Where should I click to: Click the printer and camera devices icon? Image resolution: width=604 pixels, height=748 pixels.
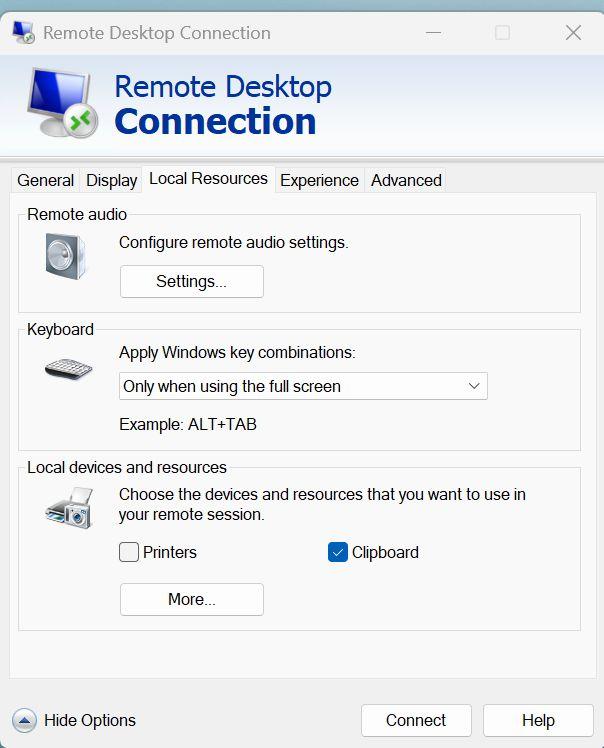[x=69, y=509]
